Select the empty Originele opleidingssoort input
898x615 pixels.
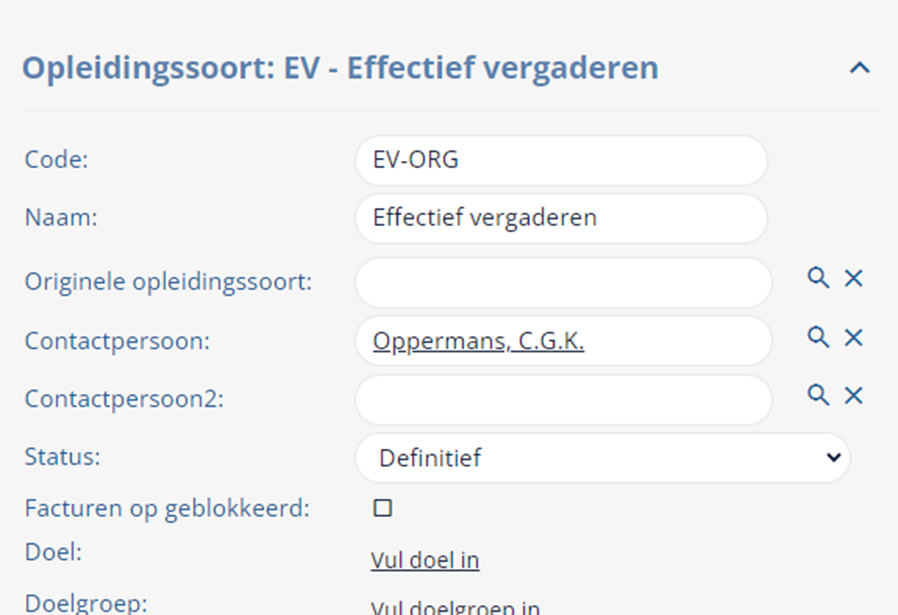[564, 282]
